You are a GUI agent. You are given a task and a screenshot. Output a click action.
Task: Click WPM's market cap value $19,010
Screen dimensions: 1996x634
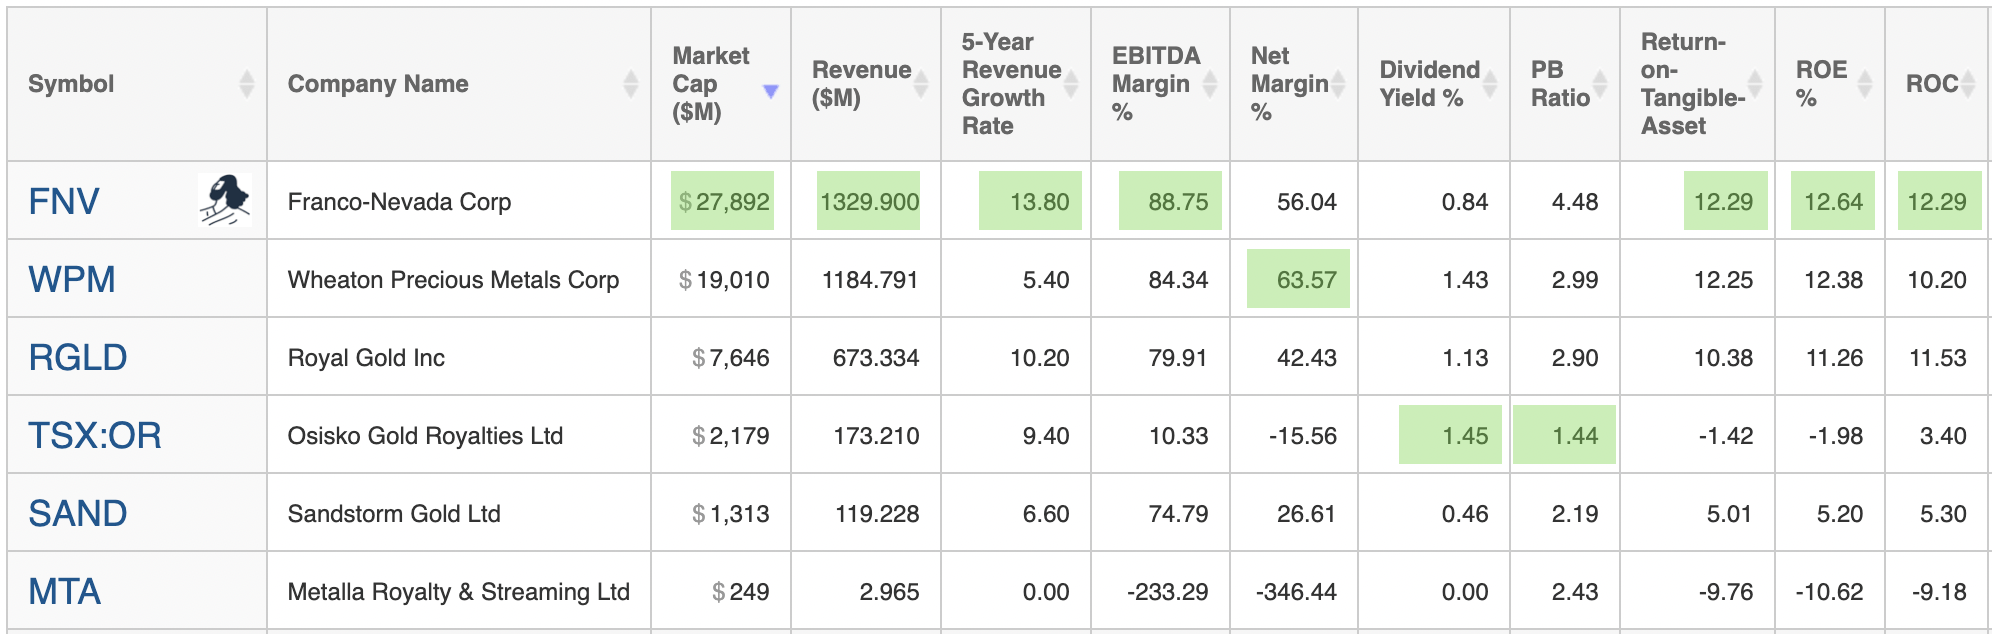[724, 280]
